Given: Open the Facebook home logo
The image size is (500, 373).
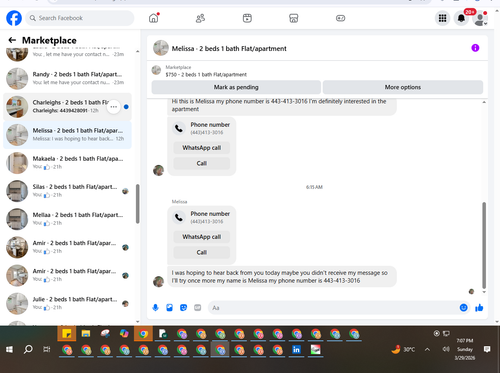Looking at the screenshot, I should tap(14, 18).
